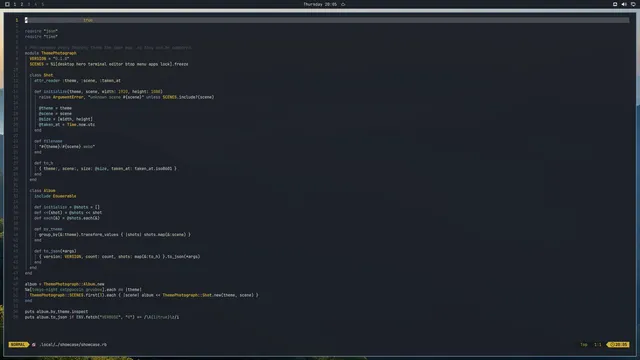This screenshot has width=640, height=360.
Task: Switch to workspace 3
Action: 29,4
